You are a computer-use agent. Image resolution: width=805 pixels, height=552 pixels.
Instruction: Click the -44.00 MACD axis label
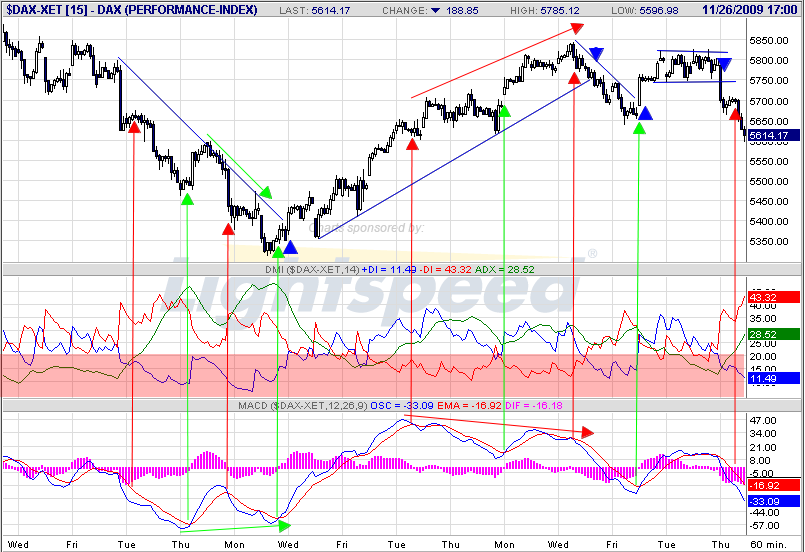pyautogui.click(x=764, y=512)
